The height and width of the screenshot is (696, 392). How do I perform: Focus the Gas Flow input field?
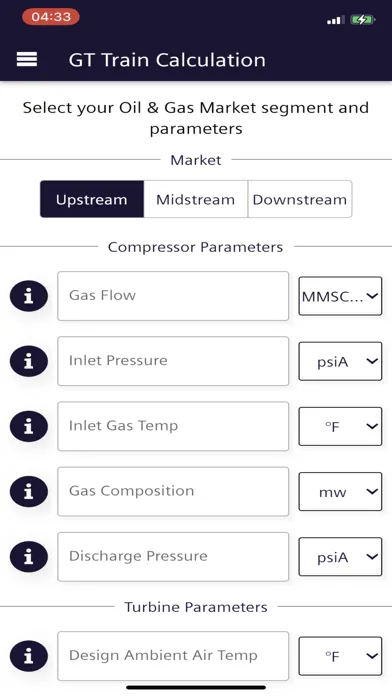173,296
